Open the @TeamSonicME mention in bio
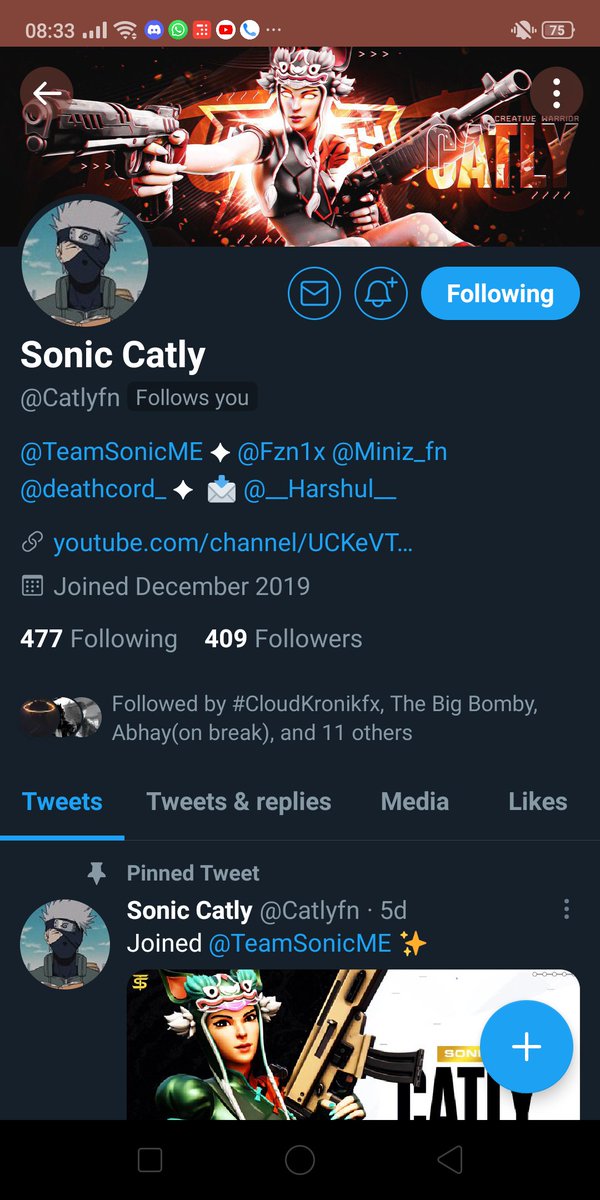Viewport: 600px width, 1200px height. point(112,452)
